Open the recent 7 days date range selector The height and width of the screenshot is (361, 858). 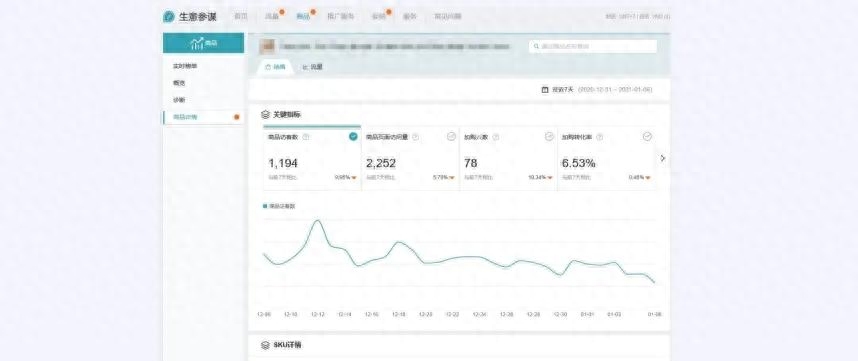tap(597, 89)
